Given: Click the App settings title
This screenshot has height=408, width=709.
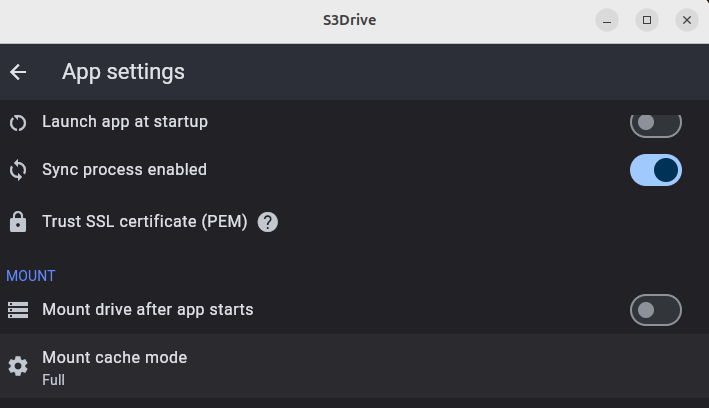Looking at the screenshot, I should (123, 72).
